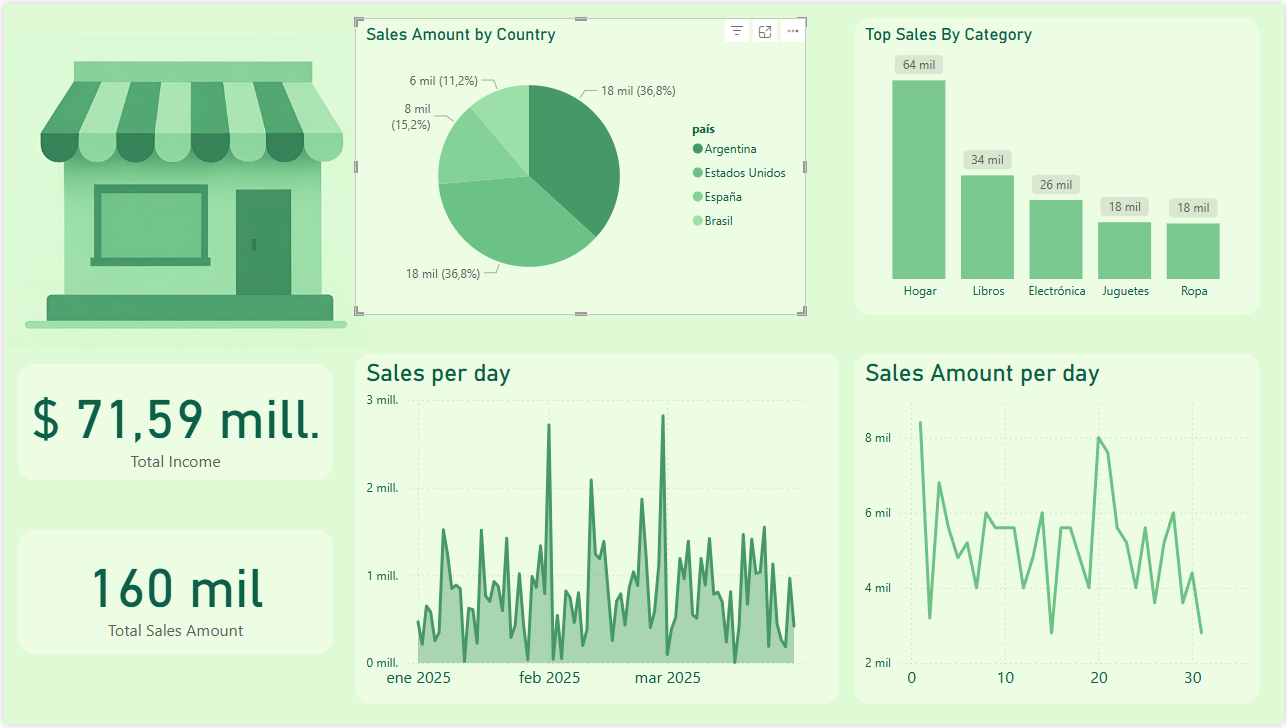Enter focus mode for the pie chart
Screen dimensions: 1287x728
765,32
